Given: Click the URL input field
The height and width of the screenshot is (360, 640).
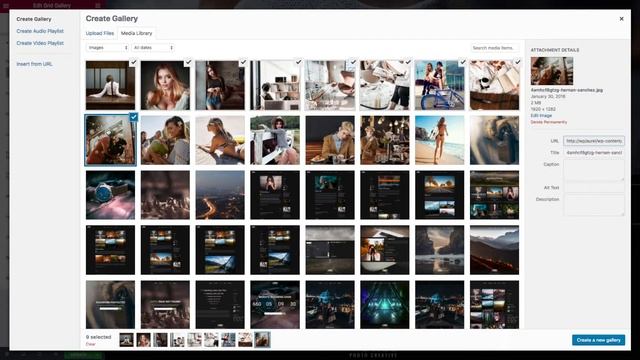Looking at the screenshot, I should pos(594,141).
